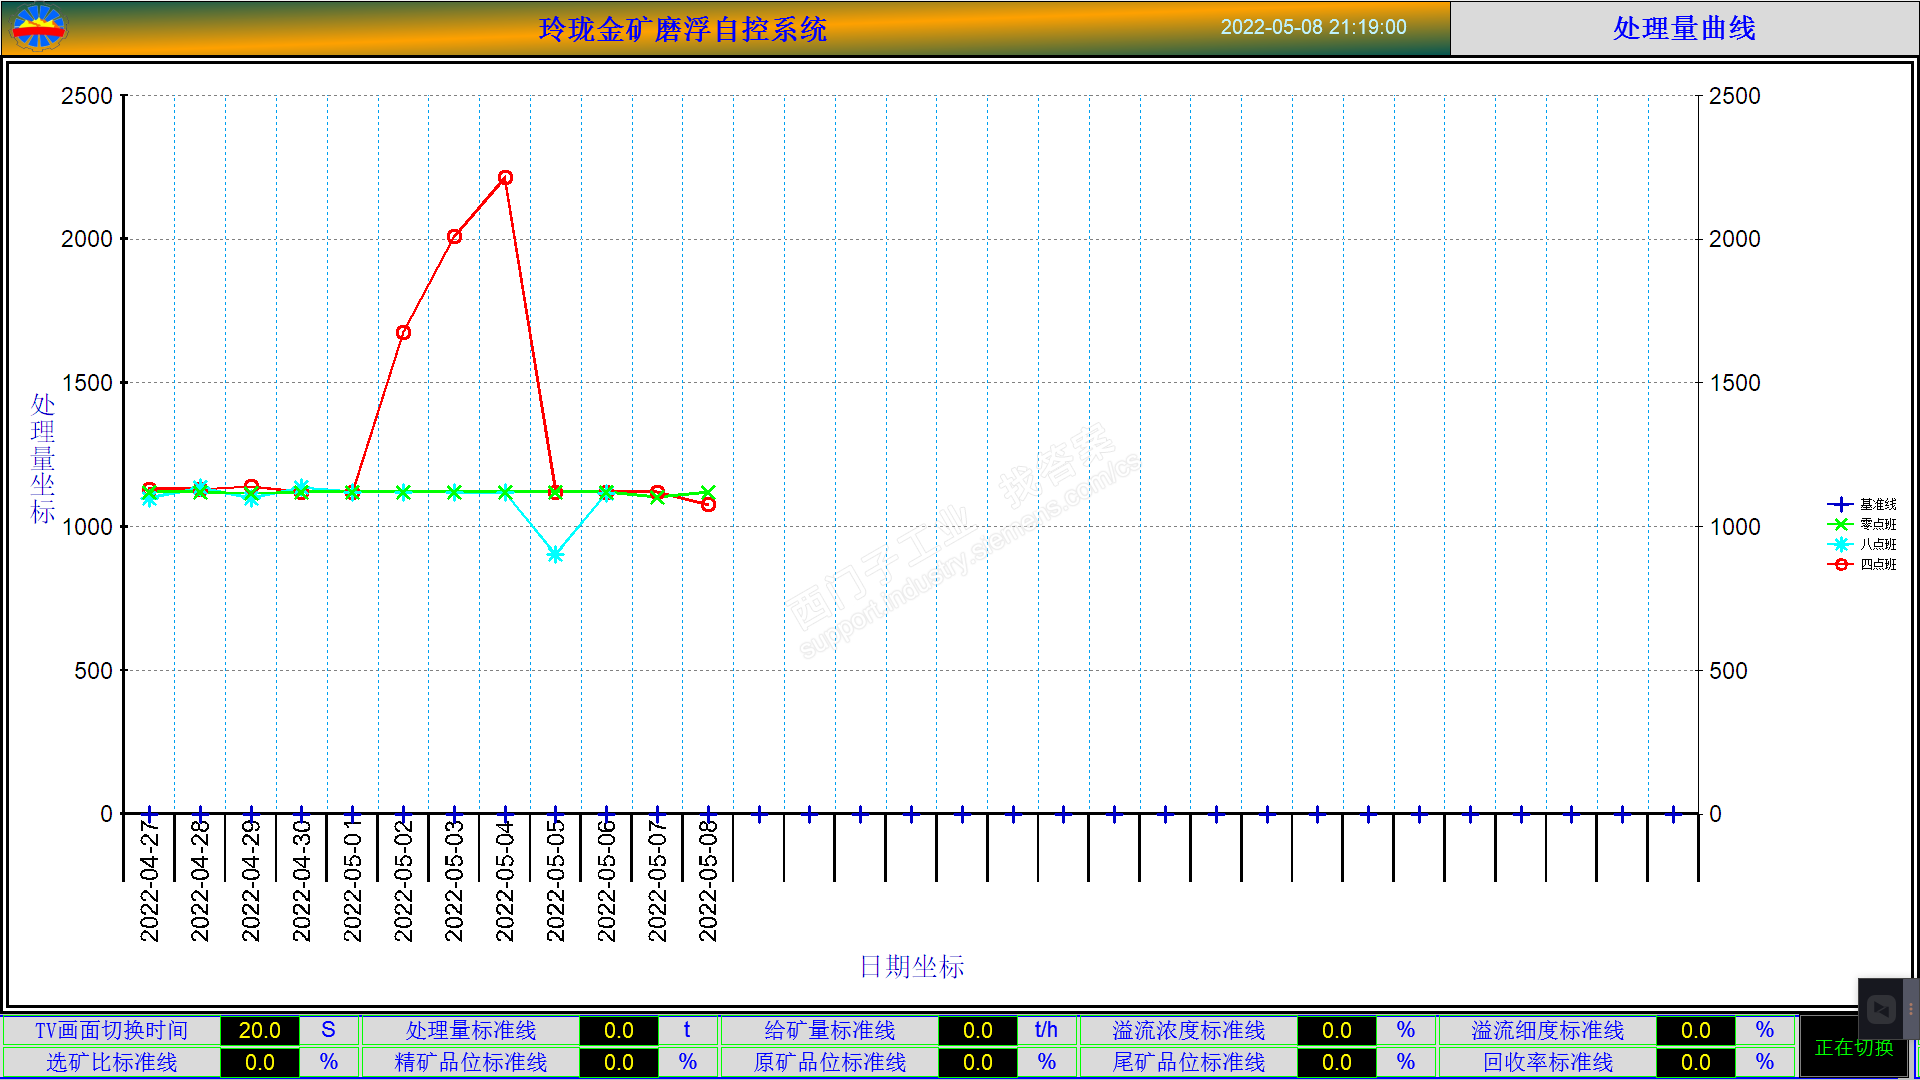1920x1080 pixels.
Task: Click the 2022-05-08 date axis label
Action: (x=708, y=880)
